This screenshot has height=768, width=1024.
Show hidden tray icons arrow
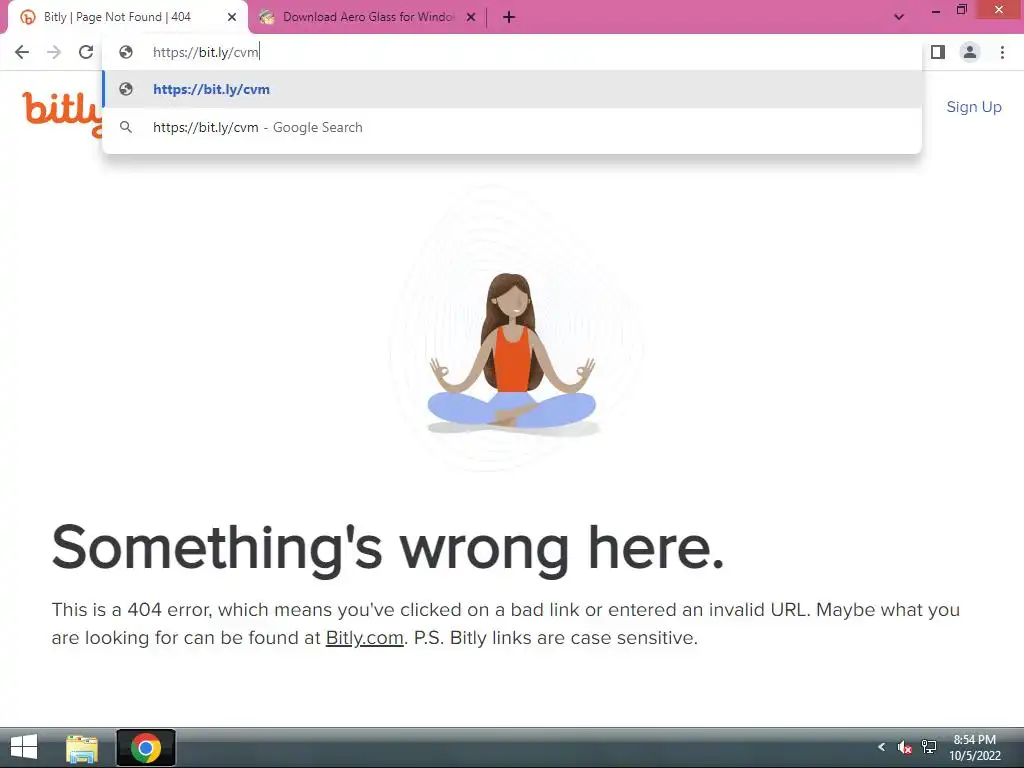(881, 746)
